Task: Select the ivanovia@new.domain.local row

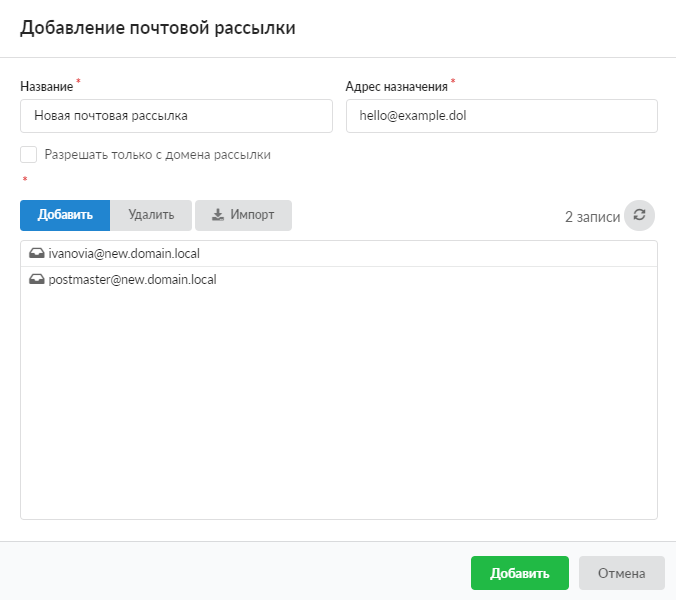Action: click(339, 253)
